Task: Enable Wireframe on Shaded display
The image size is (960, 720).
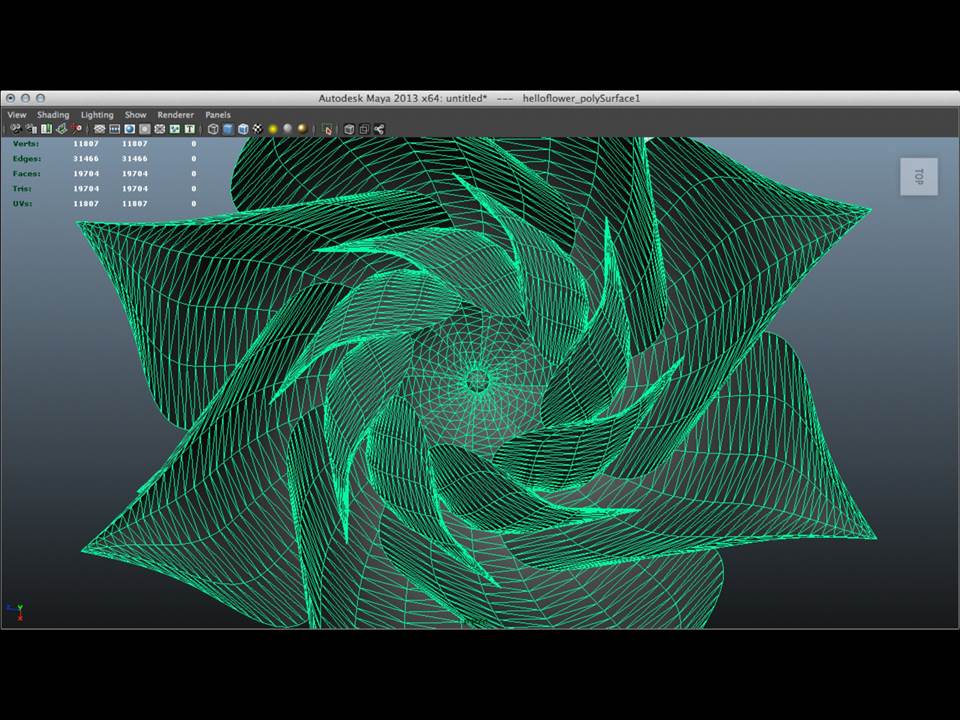Action: pos(243,129)
